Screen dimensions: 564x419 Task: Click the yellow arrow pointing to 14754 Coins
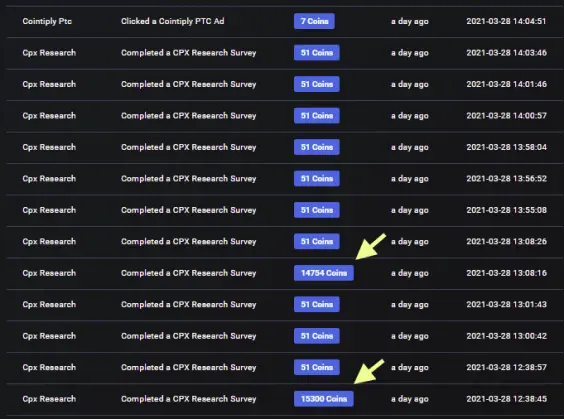370,246
